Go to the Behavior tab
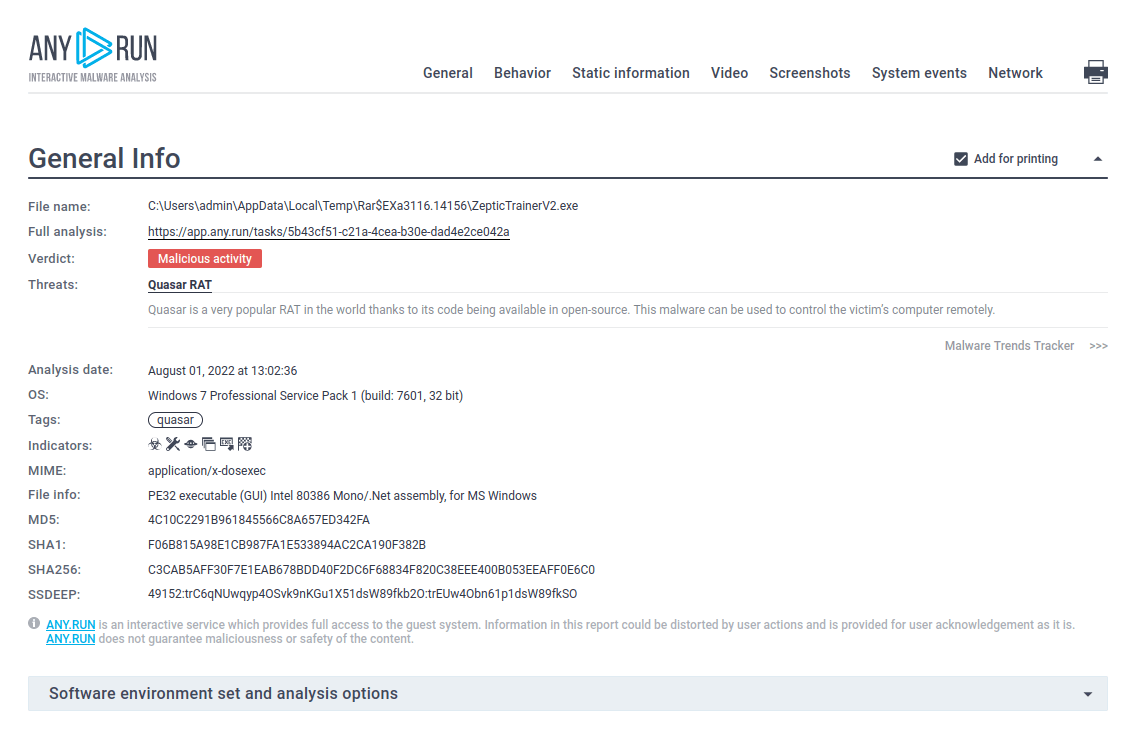1136x736 pixels. [522, 73]
